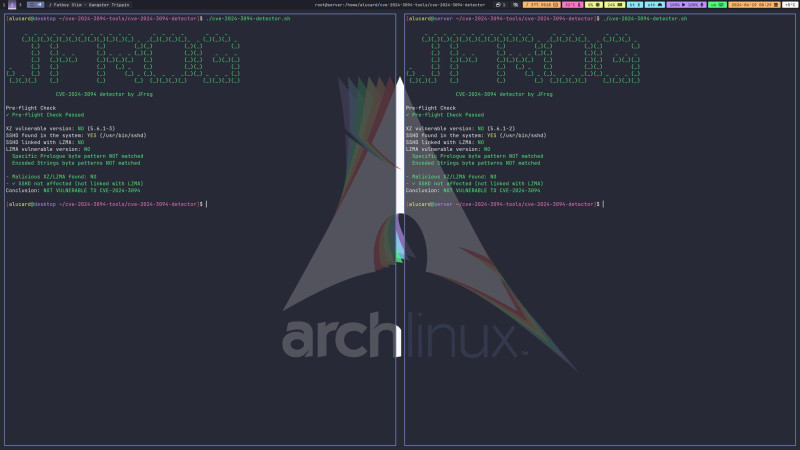Viewport: 800px width, 450px height.
Task: Open the memory usage 24% module
Action: pyautogui.click(x=614, y=5)
